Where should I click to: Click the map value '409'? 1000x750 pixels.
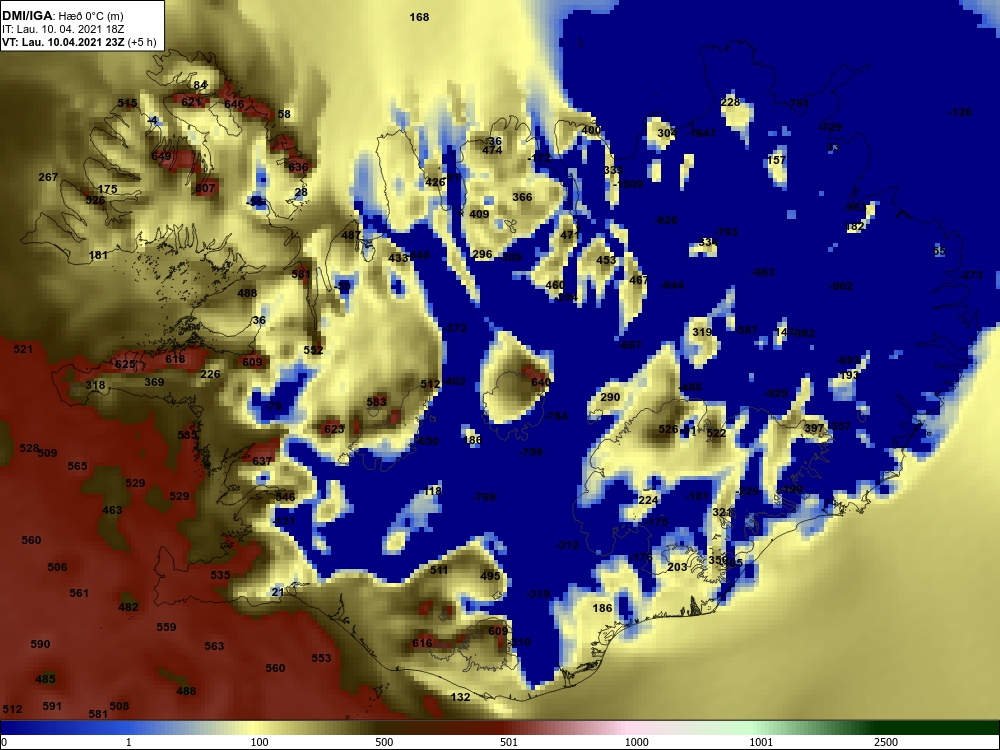[479, 214]
